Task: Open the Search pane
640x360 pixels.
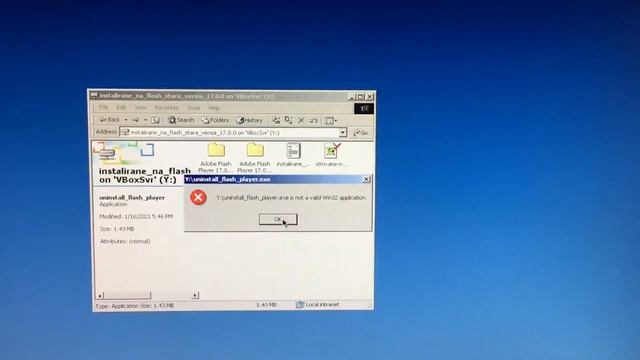Action: 181,120
